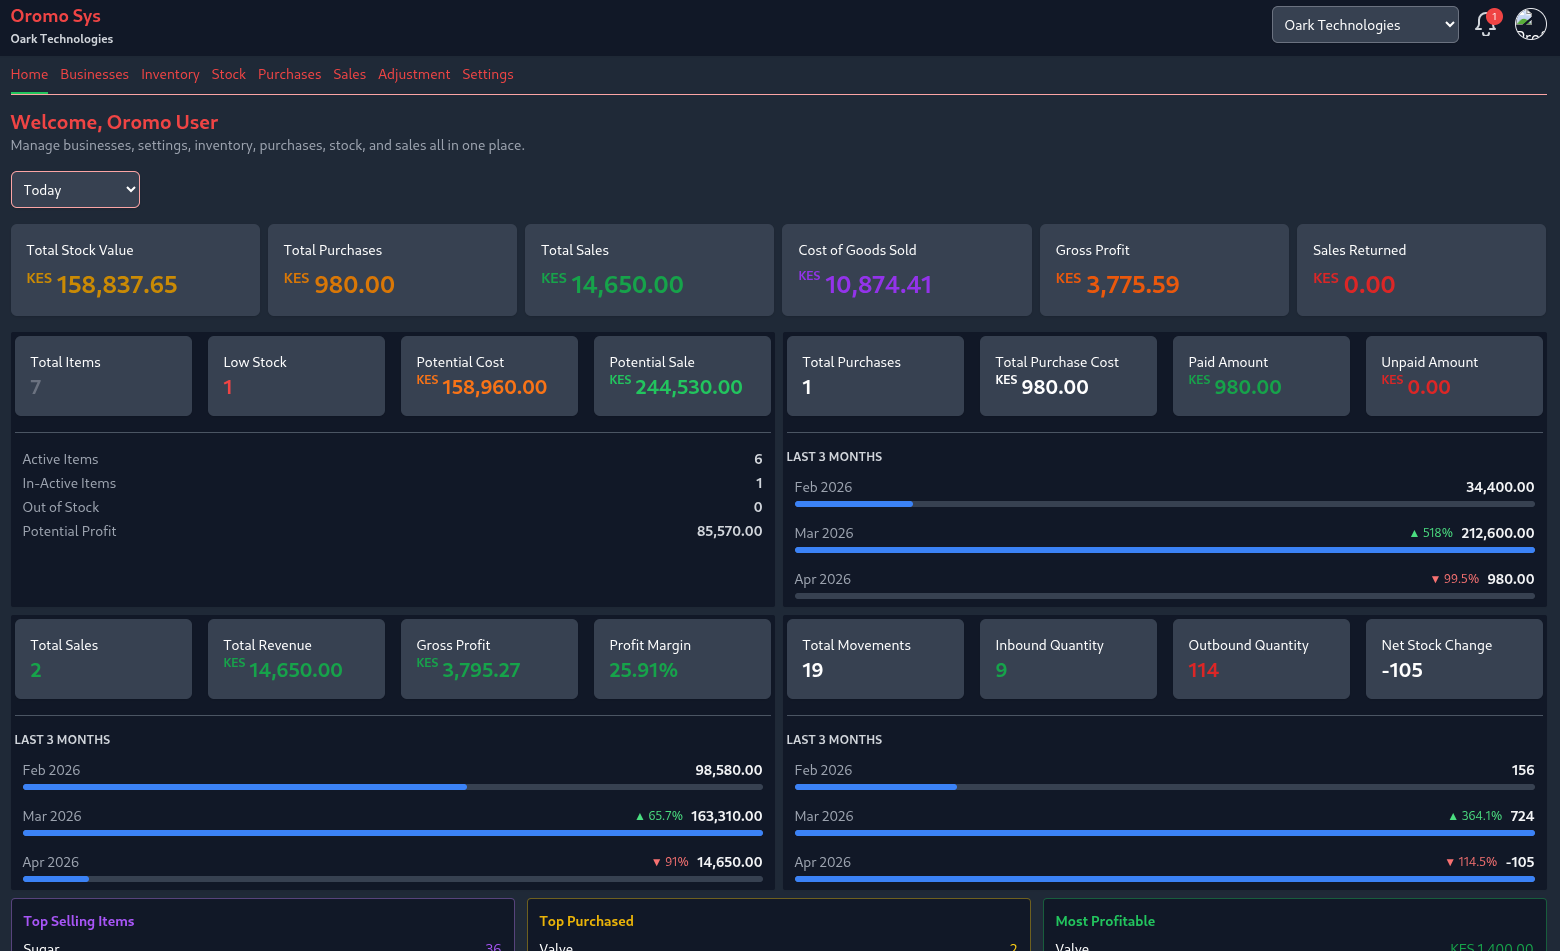This screenshot has width=1560, height=951.
Task: Open the Adjustment menu
Action: [x=414, y=74]
